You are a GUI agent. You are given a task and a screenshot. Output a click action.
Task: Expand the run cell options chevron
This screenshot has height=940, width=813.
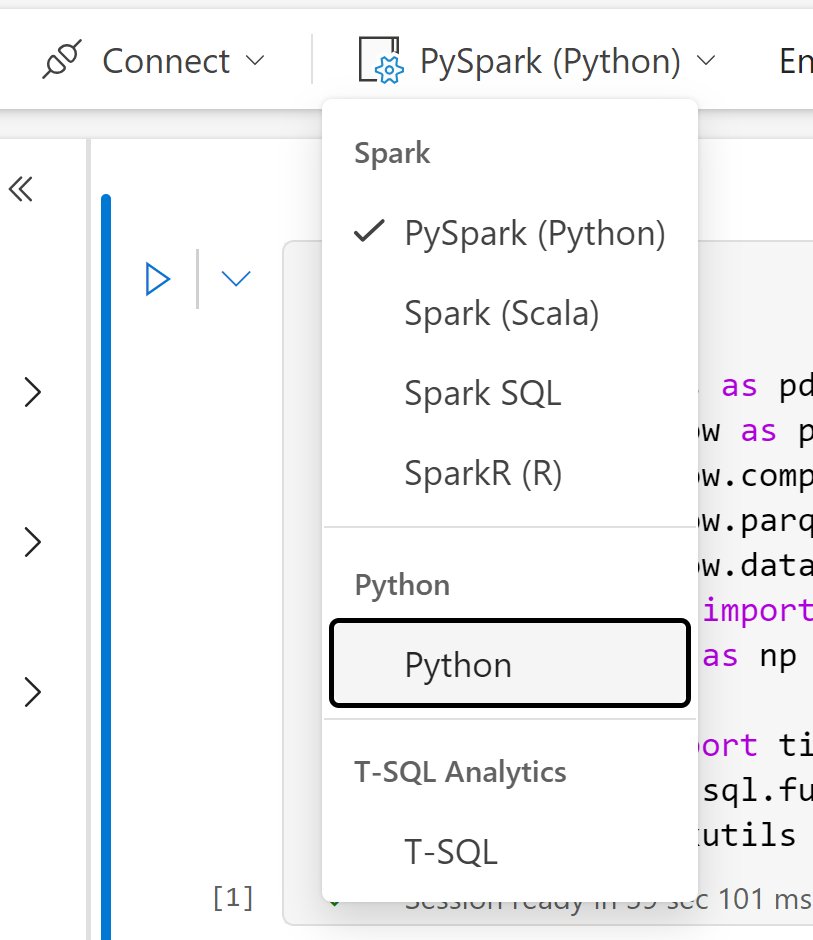coord(236,279)
